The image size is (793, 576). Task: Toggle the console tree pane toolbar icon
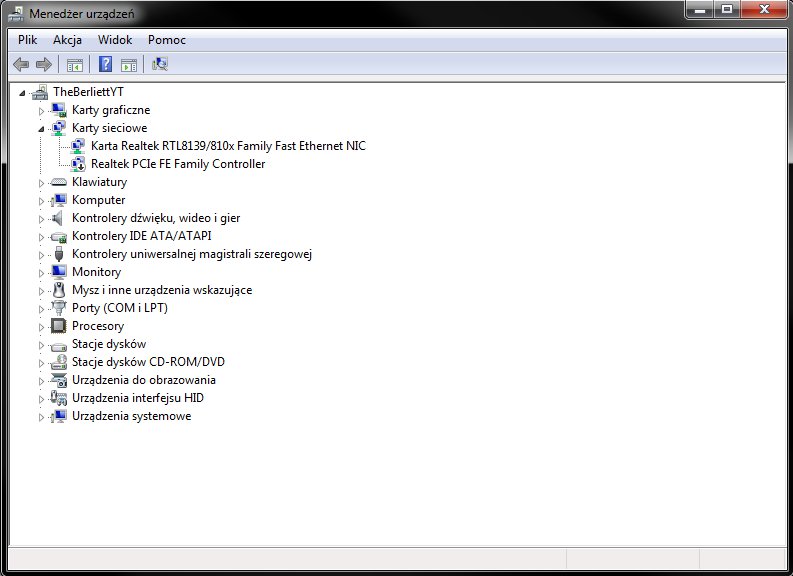point(75,65)
